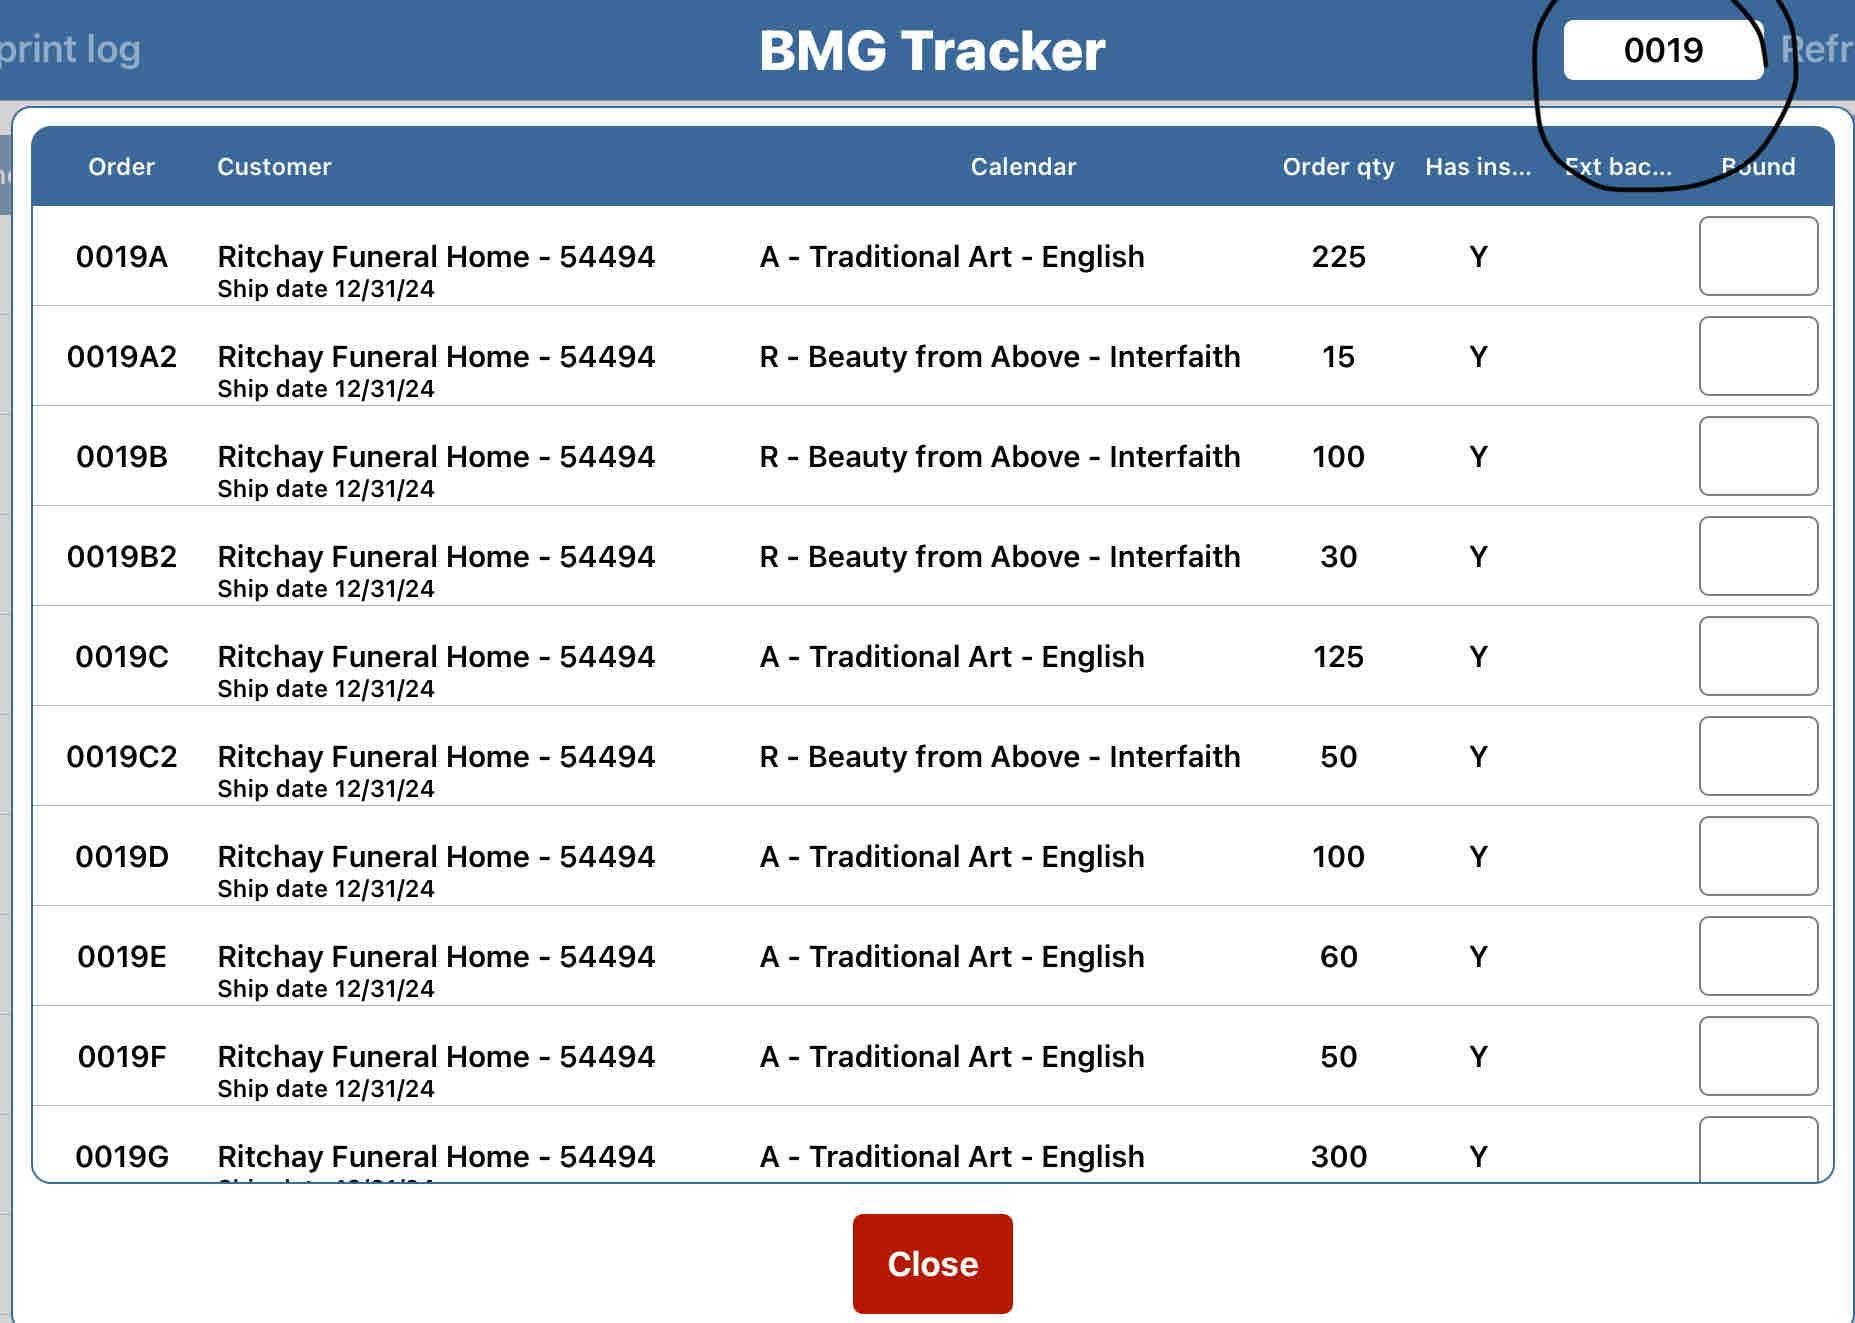
Task: Click the Order column header
Action: point(121,167)
